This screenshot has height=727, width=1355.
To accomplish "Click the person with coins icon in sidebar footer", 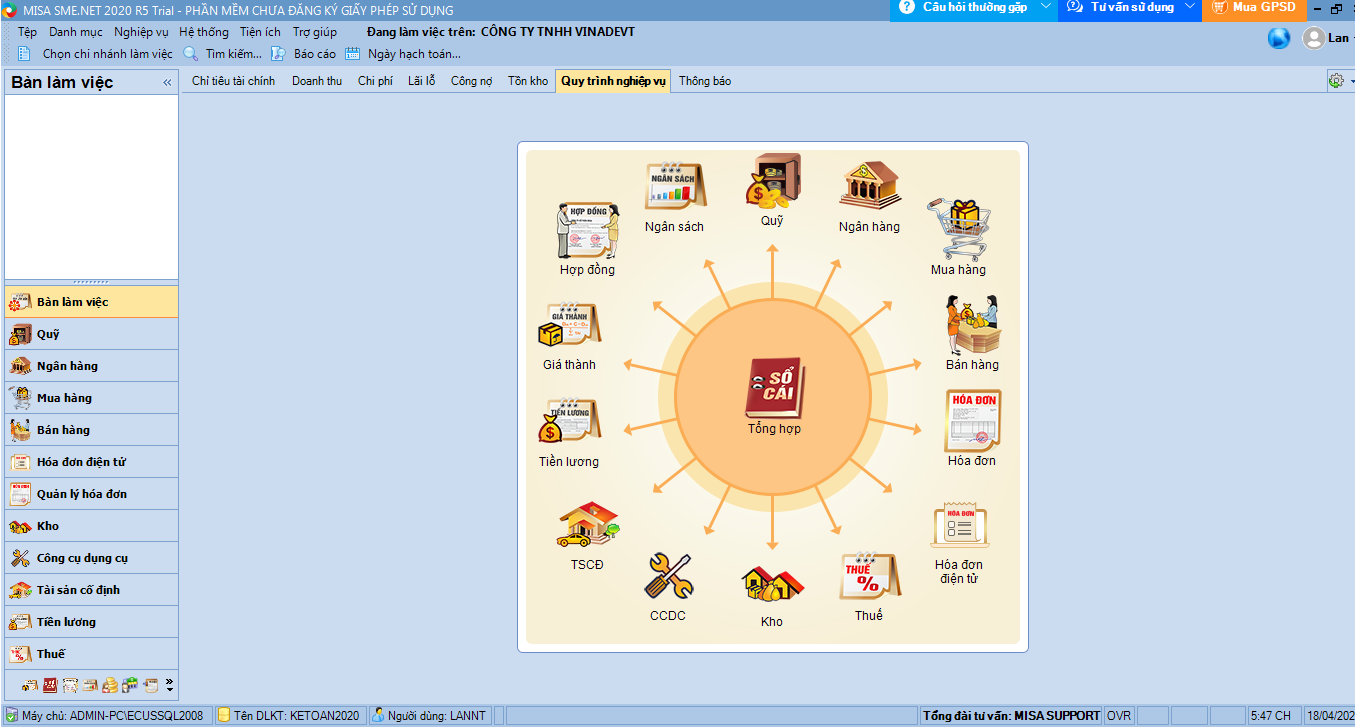I will [x=110, y=685].
